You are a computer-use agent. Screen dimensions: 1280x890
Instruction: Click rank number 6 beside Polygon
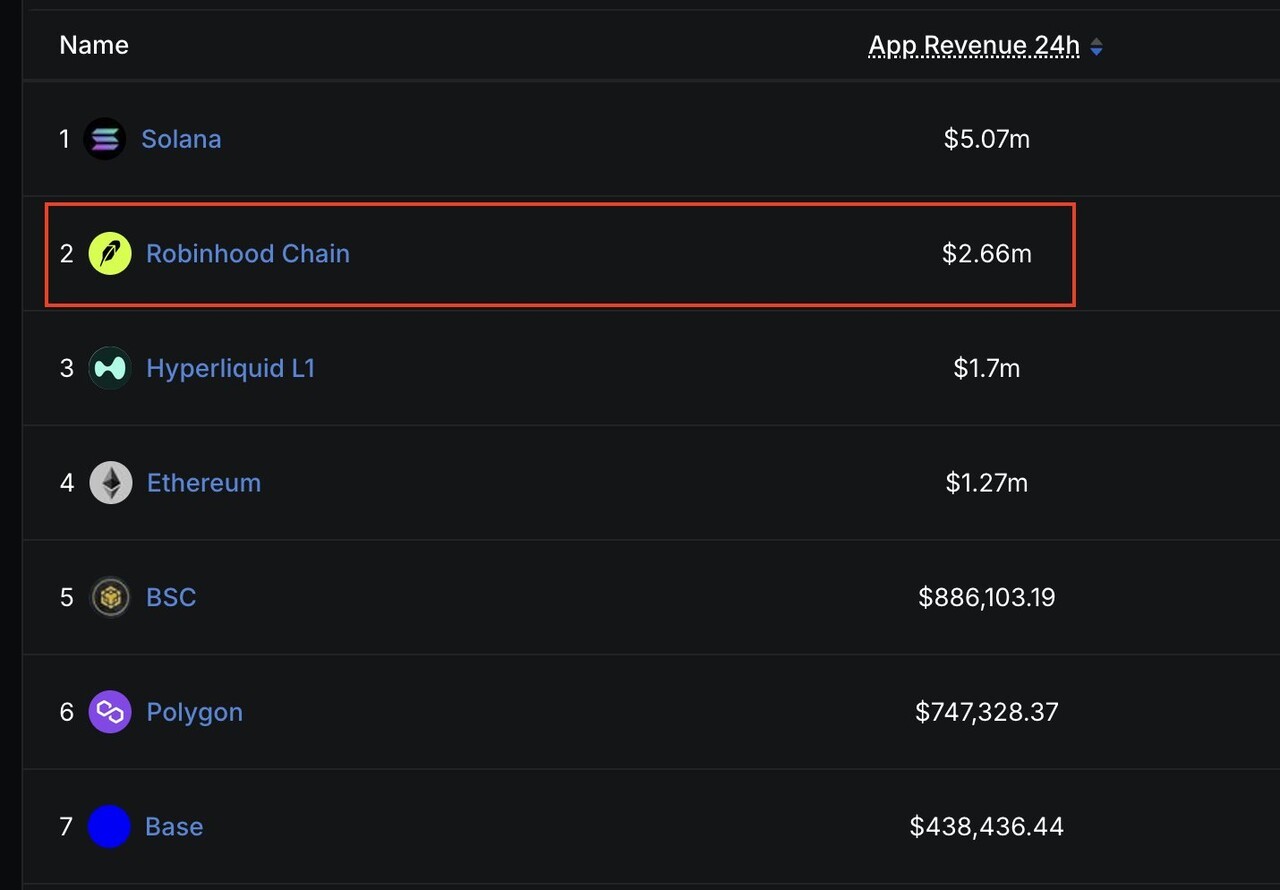[x=67, y=712]
